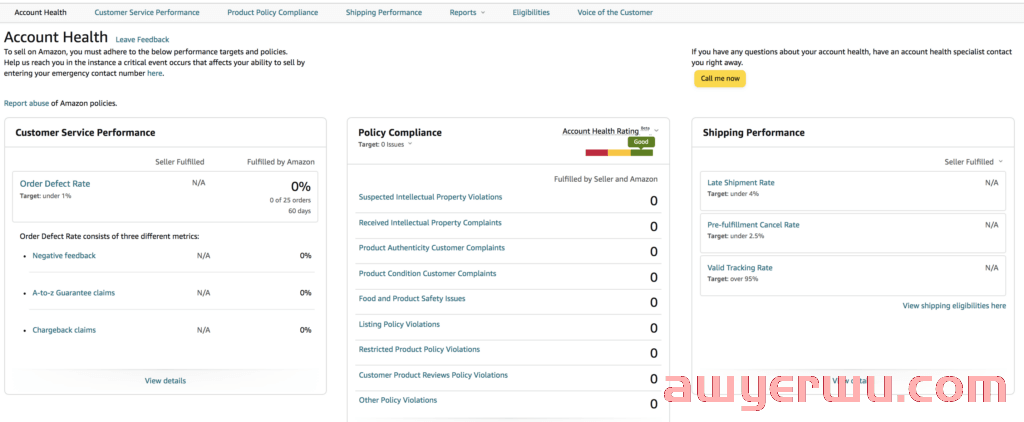Open Product Condition Customer Complaints
1024x422 pixels.
(427, 274)
